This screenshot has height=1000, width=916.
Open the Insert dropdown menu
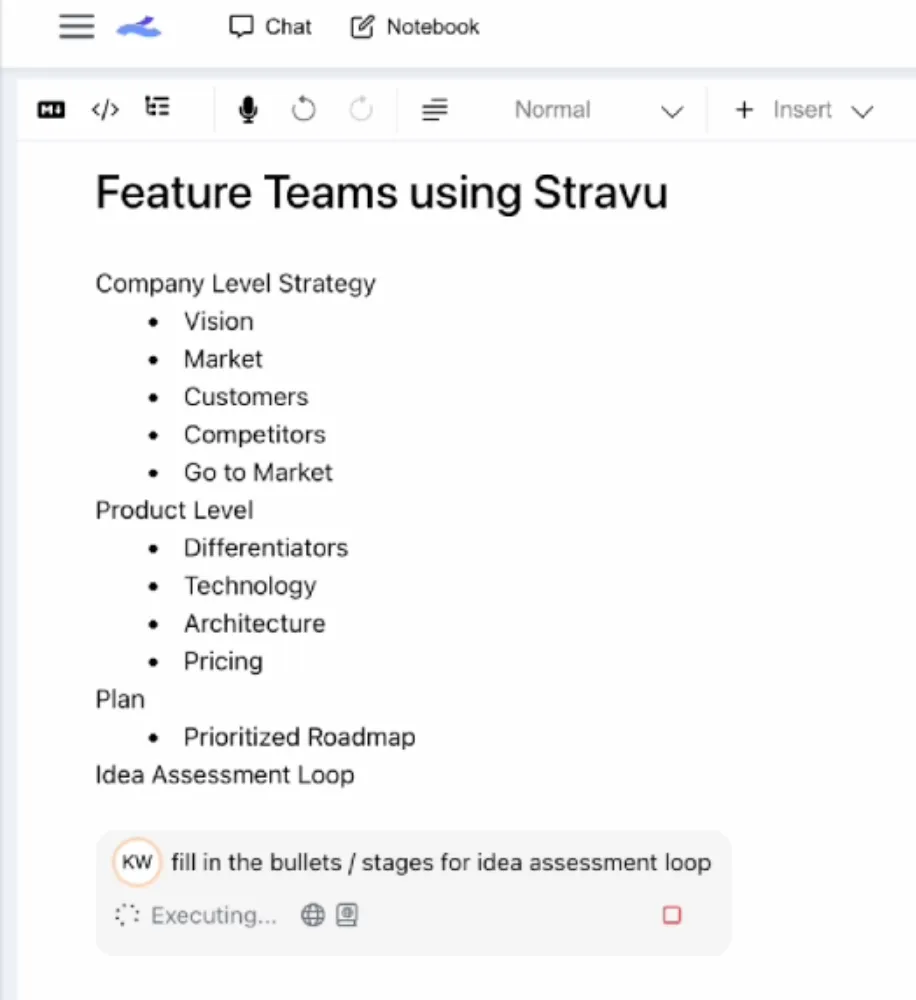click(x=804, y=110)
